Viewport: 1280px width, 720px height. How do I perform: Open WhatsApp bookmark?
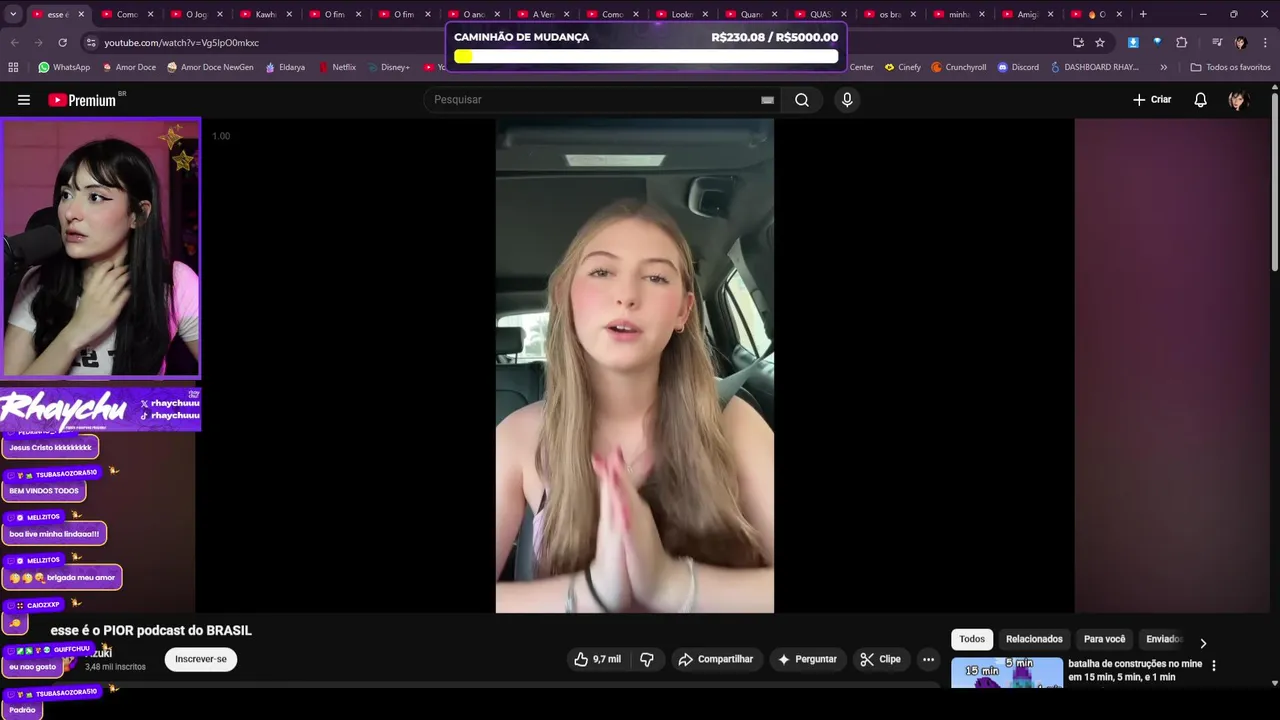click(64, 67)
